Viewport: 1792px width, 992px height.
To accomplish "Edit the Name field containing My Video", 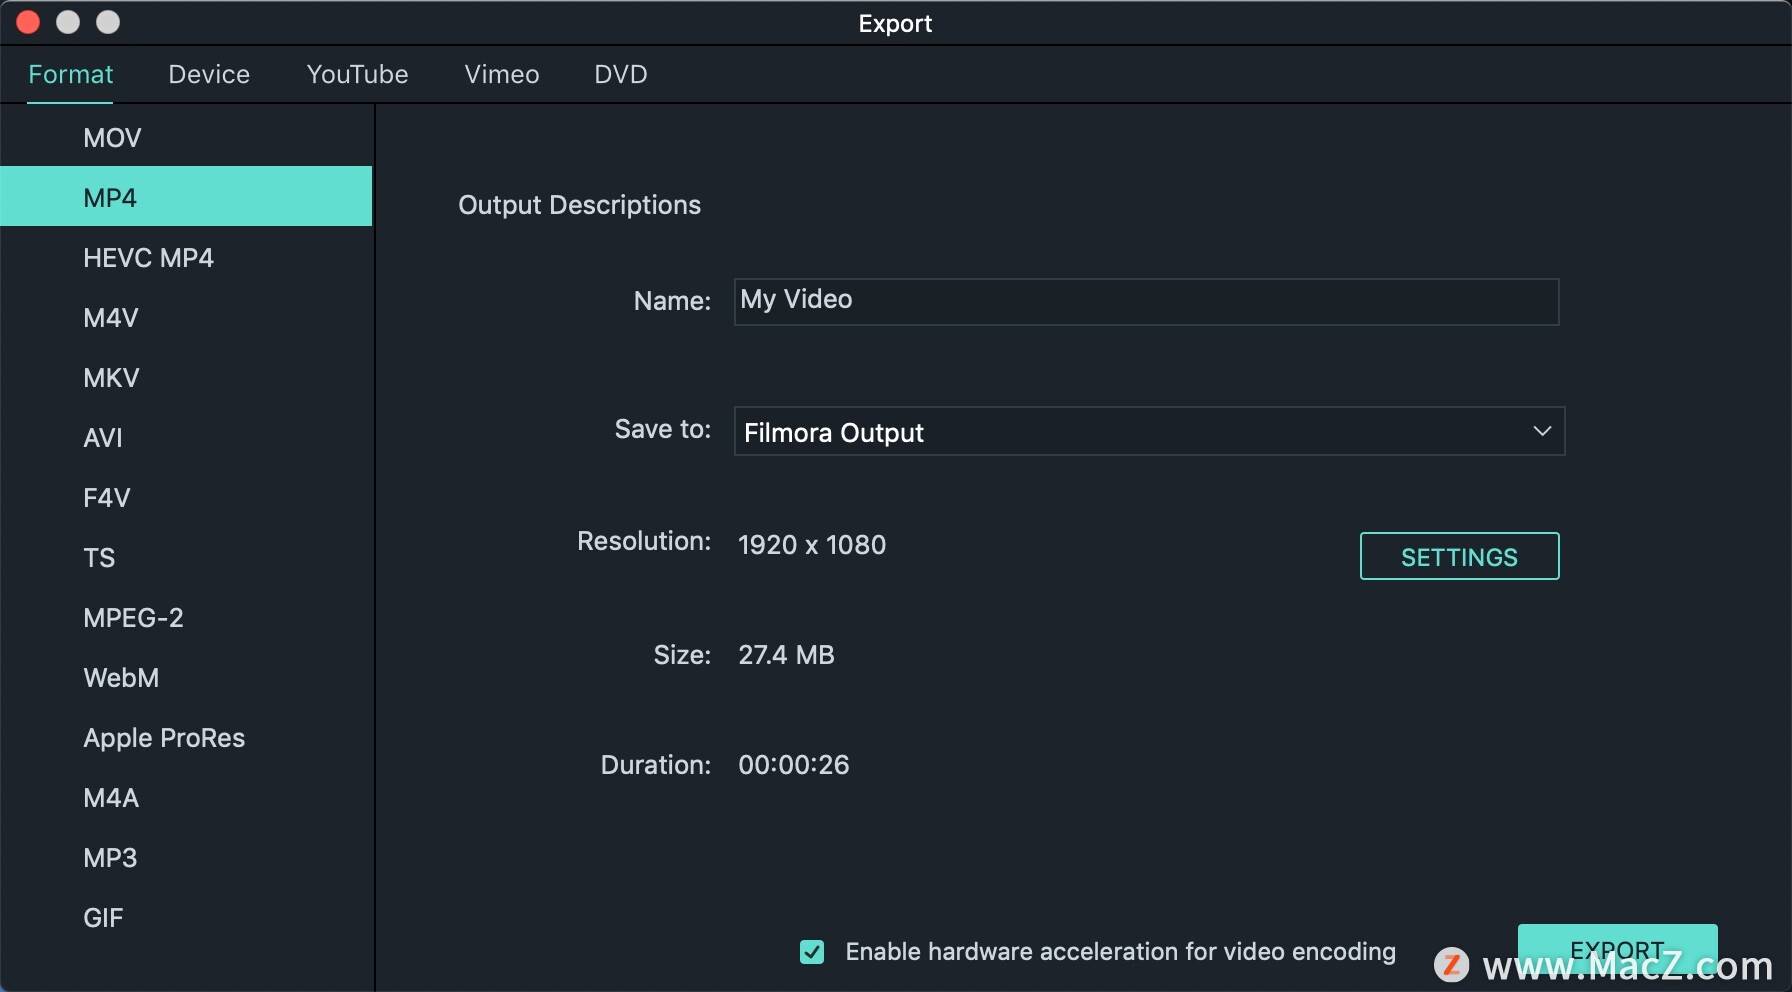I will (1146, 301).
